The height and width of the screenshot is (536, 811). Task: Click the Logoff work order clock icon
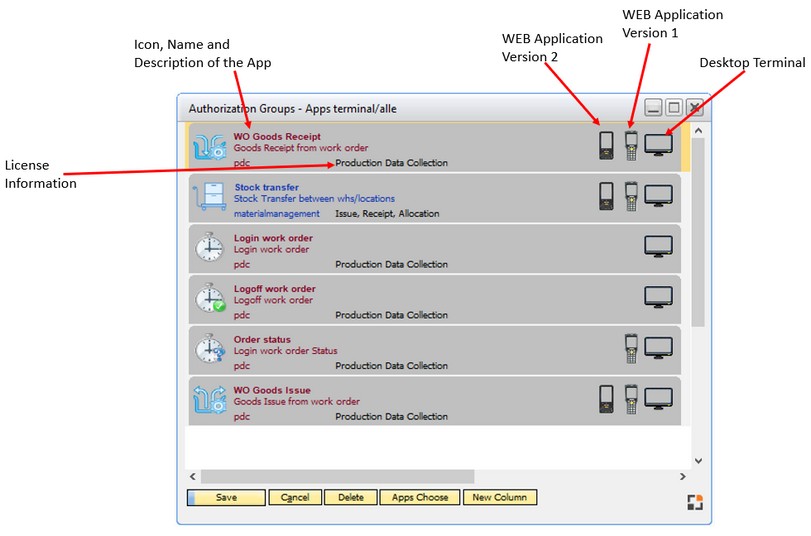click(x=210, y=299)
